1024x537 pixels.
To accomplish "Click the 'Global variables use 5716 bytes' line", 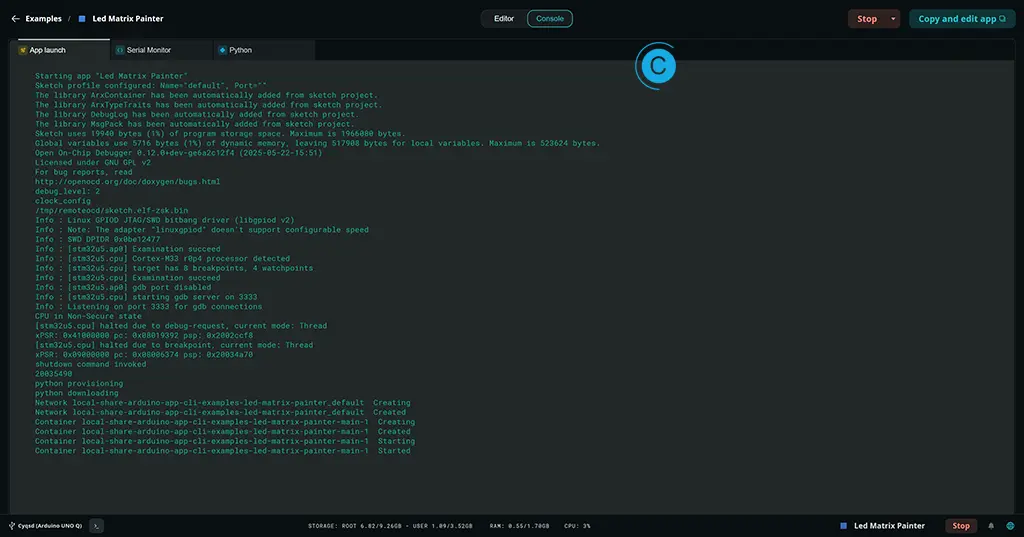I will point(317,143).
